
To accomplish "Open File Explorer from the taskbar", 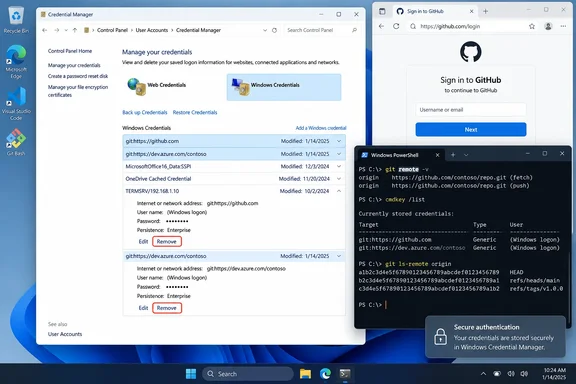I will tap(305, 374).
